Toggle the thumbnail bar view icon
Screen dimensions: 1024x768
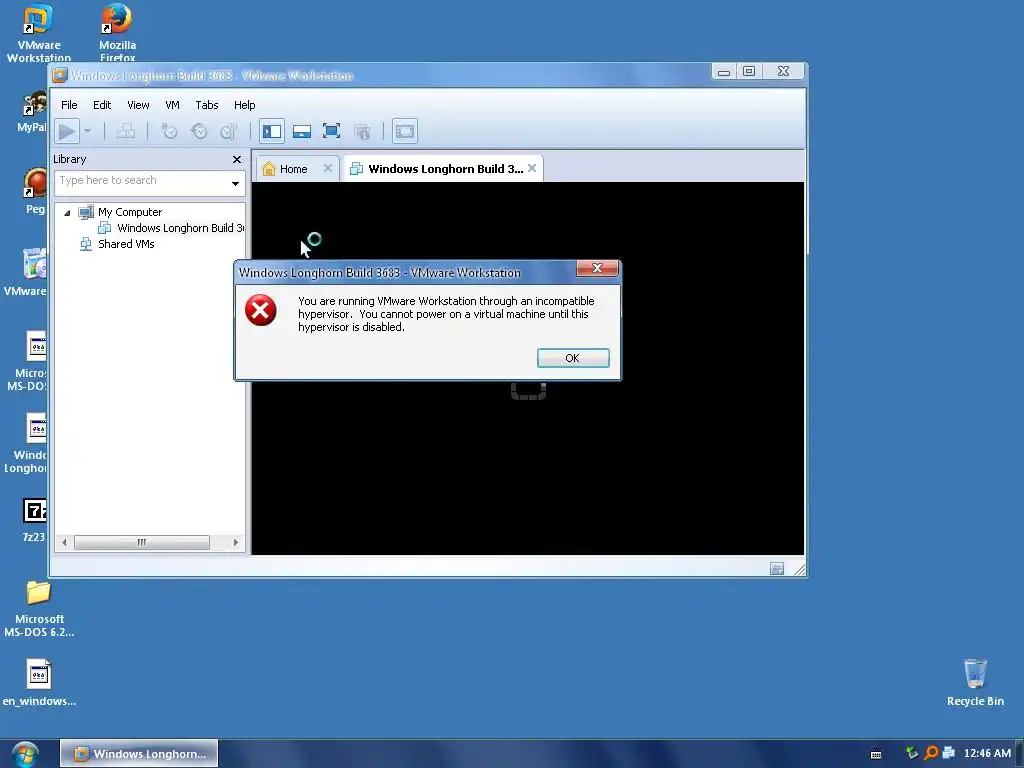pyautogui.click(x=302, y=131)
